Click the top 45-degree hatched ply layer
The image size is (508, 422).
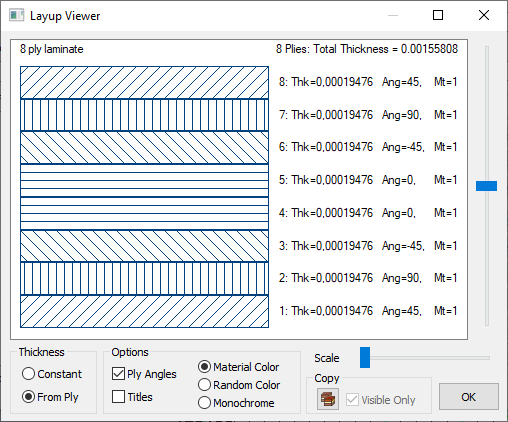pyautogui.click(x=144, y=82)
